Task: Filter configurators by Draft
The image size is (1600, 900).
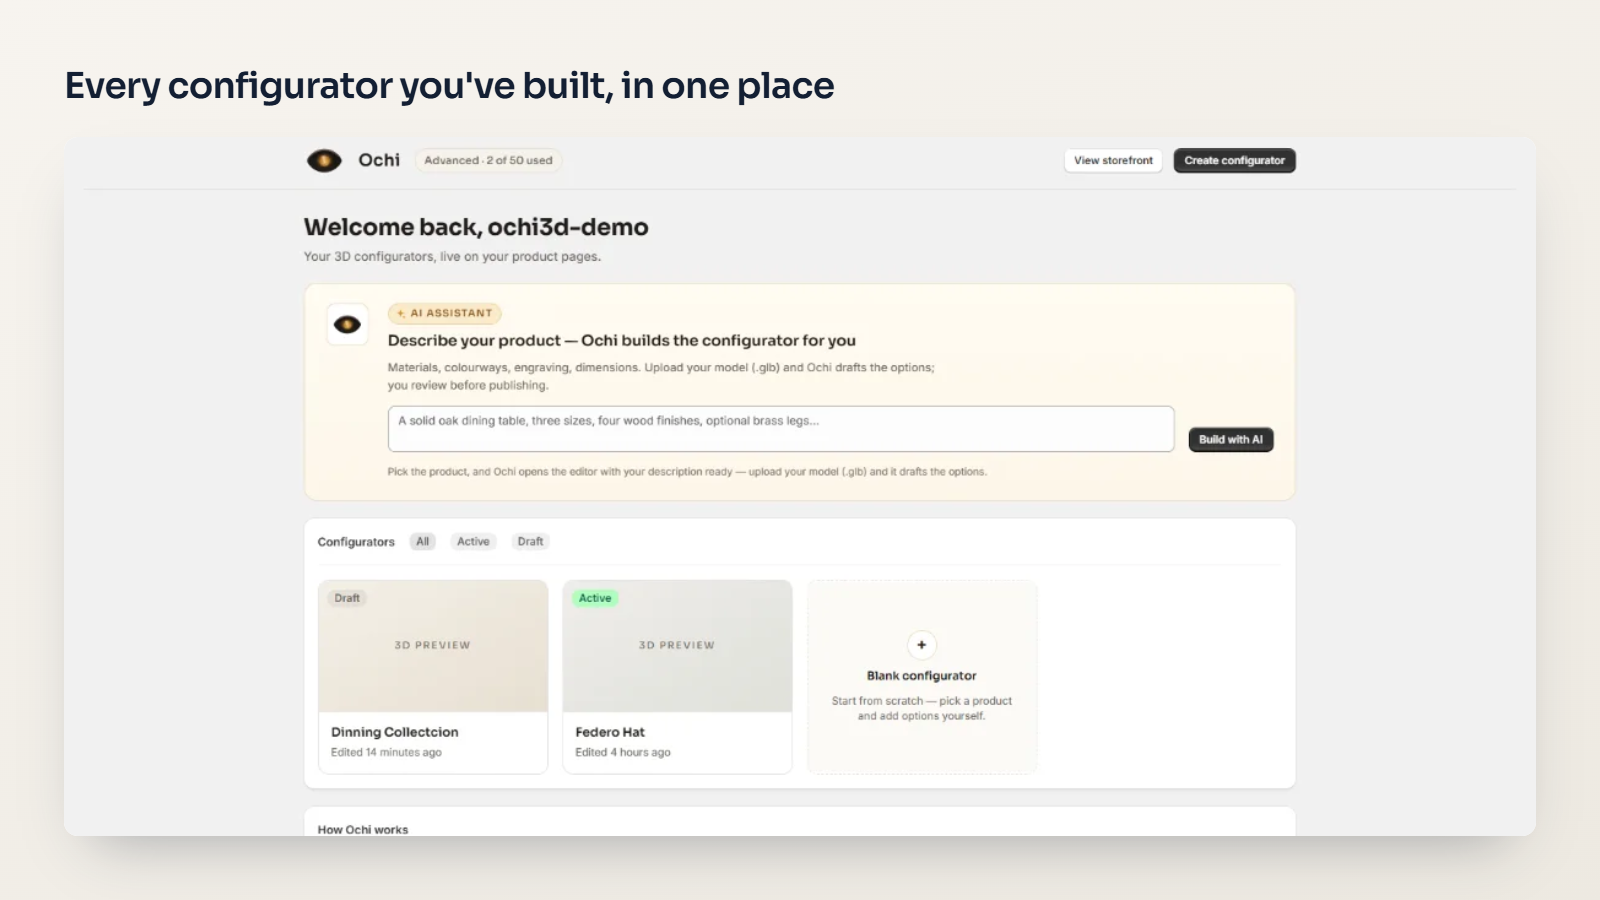Action: click(x=530, y=541)
